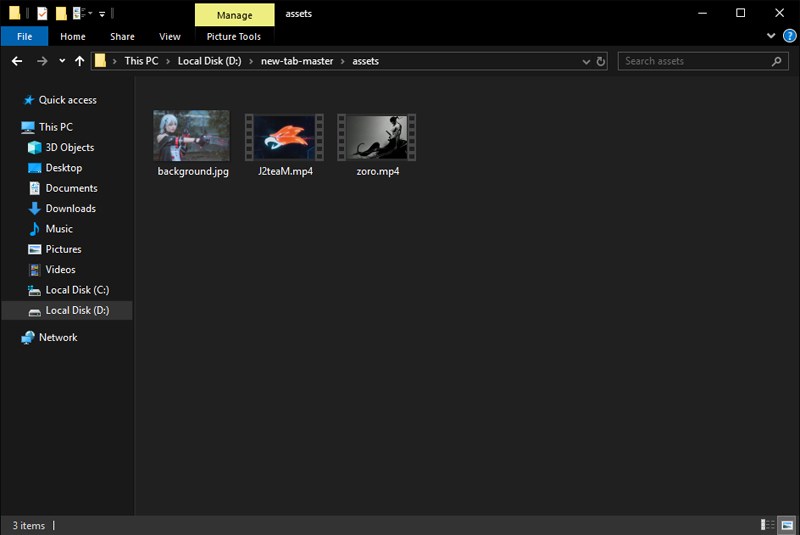Select Downloads in the navigation pane
800x535 pixels.
click(x=70, y=208)
